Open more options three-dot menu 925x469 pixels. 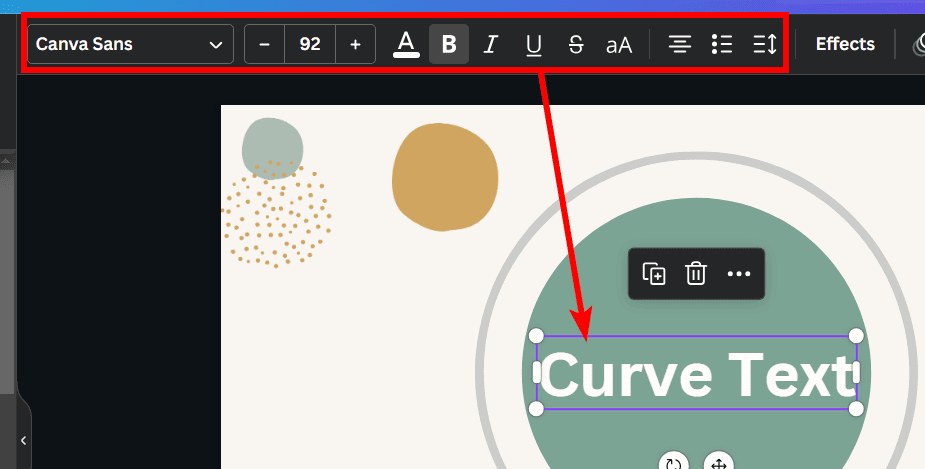739,274
